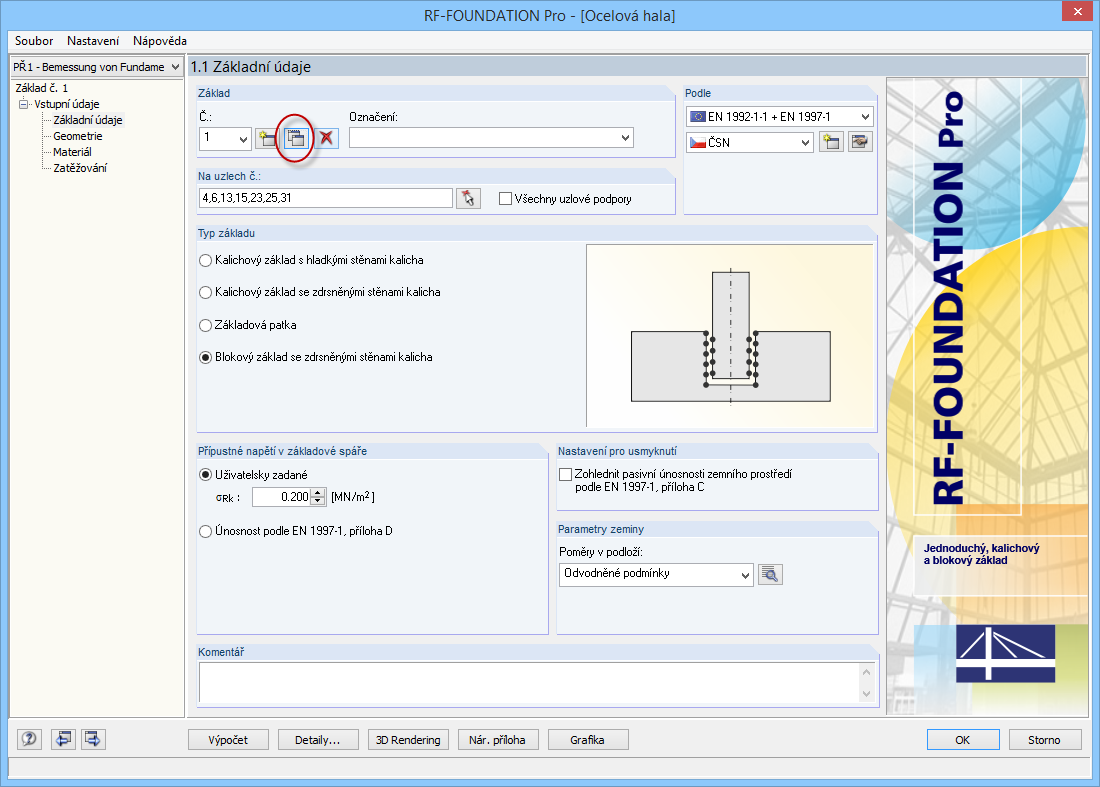
Task: Decrease σRk value with down arrow
Action: point(318,501)
